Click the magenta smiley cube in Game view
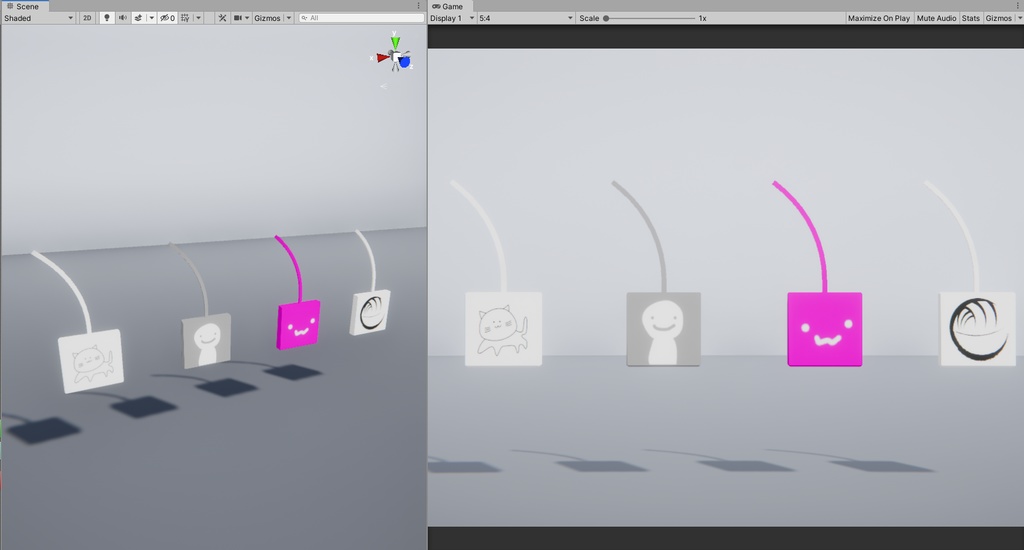This screenshot has height=550, width=1024. 825,329
